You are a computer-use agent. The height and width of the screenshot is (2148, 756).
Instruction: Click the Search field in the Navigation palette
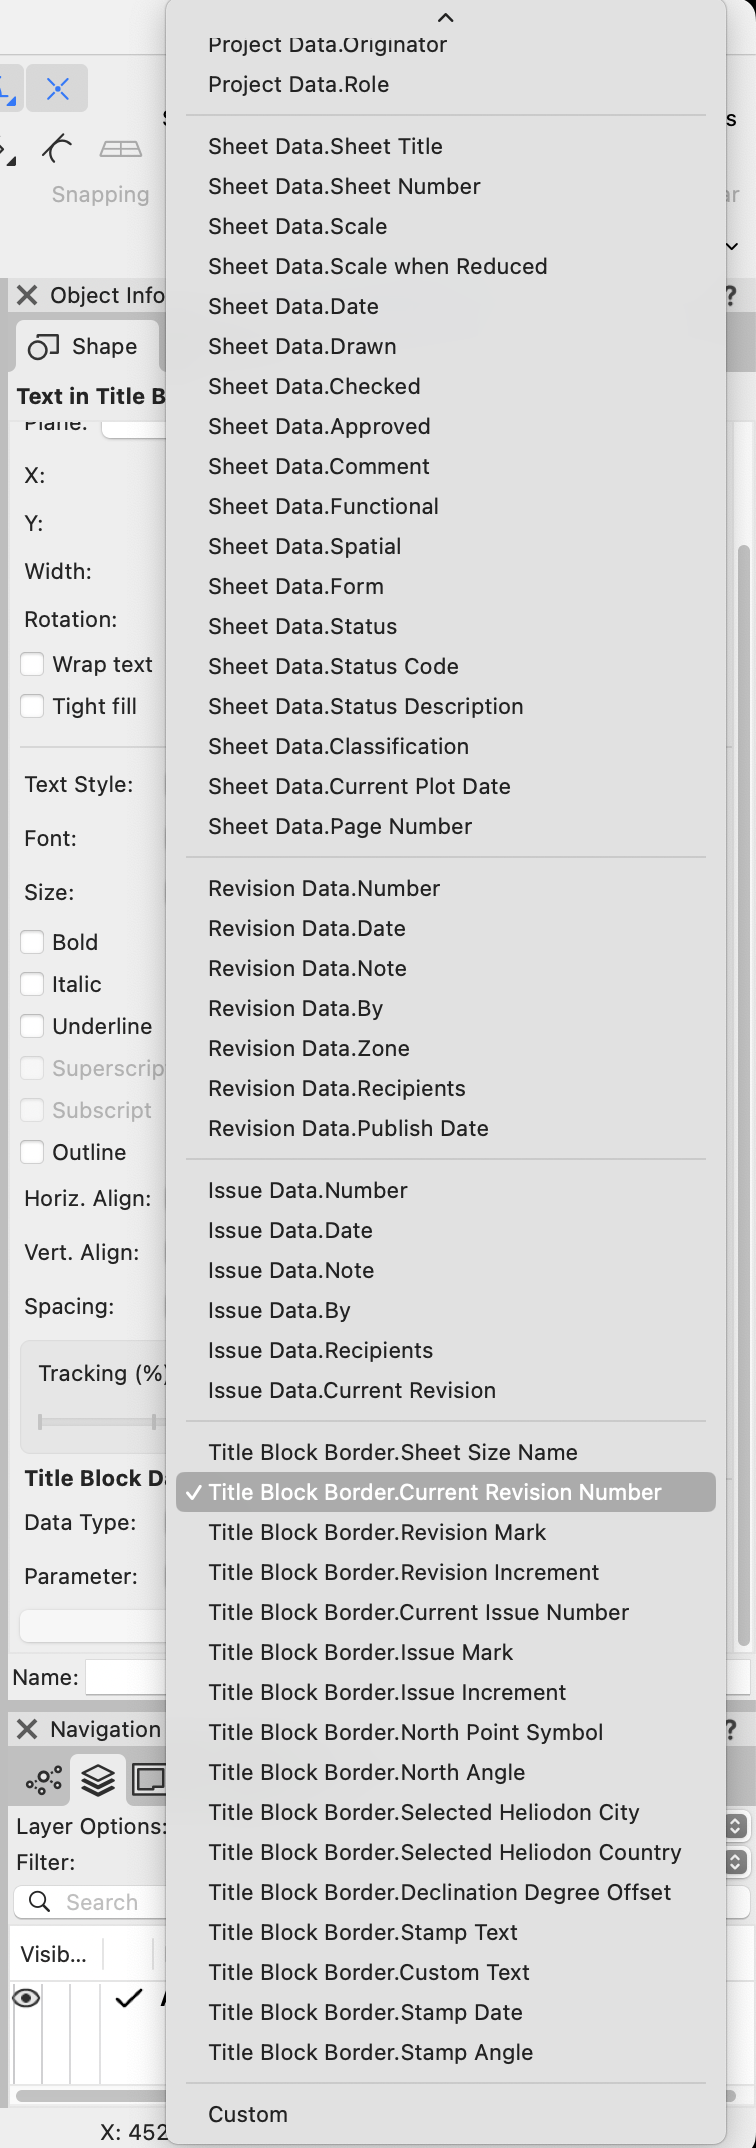coord(100,1901)
